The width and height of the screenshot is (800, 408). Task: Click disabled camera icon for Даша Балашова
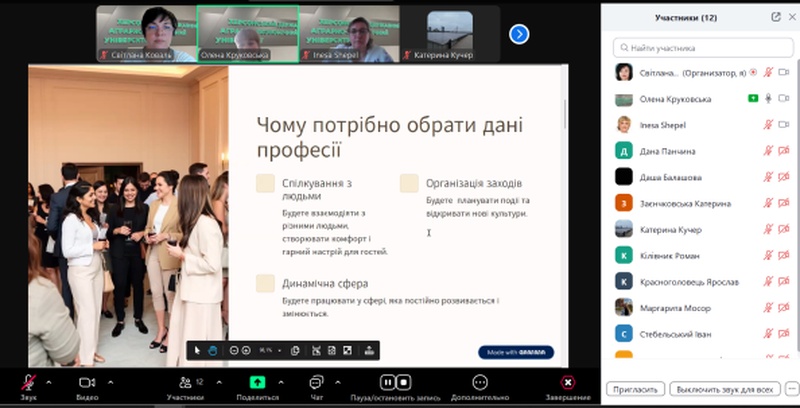pos(784,177)
